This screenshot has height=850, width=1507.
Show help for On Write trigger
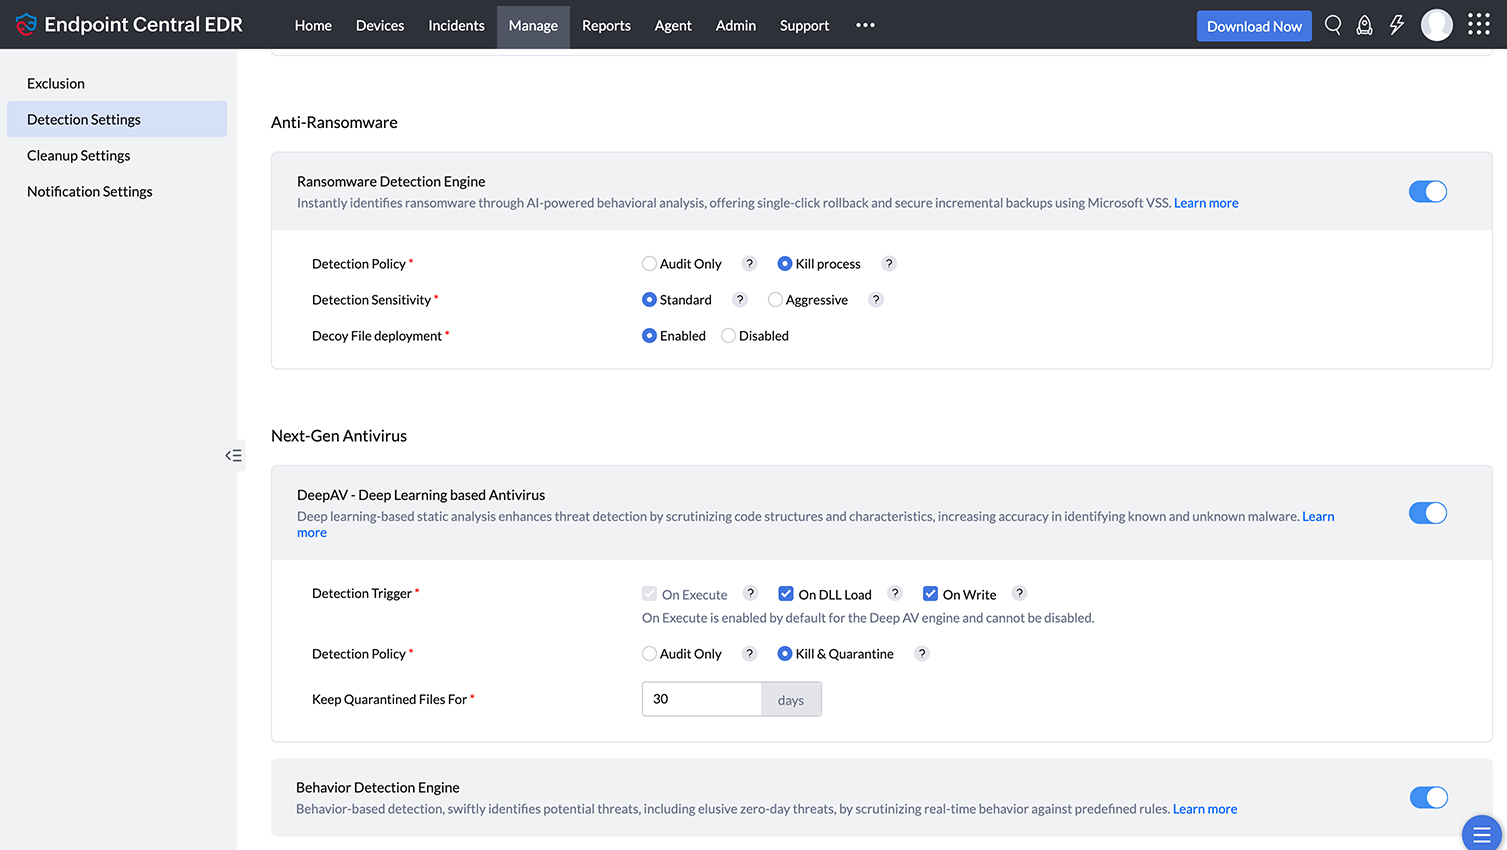(1020, 593)
